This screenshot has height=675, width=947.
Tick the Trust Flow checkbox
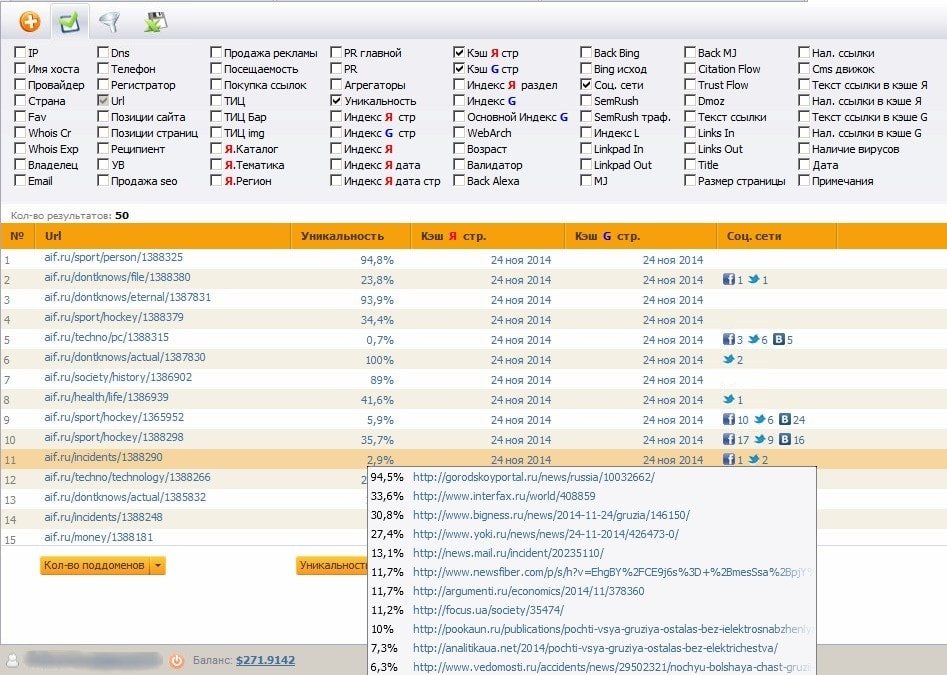[690, 85]
